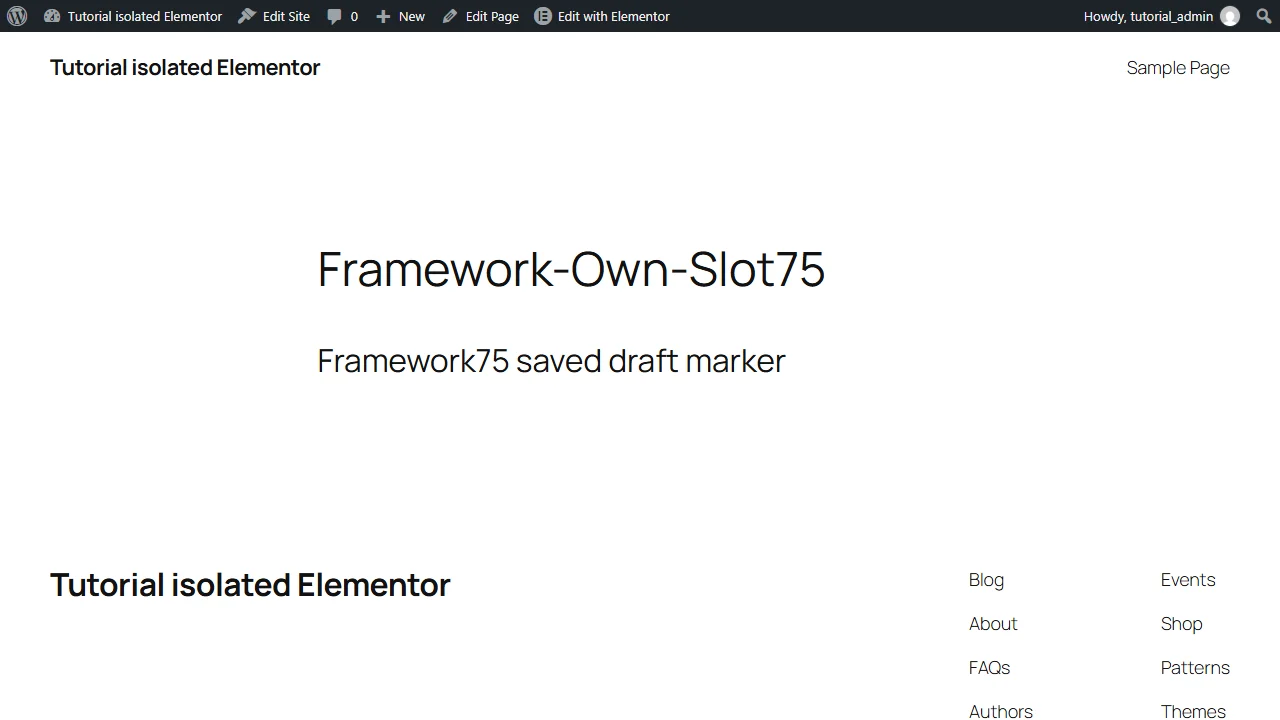View the Patterns footer link

coord(1195,668)
